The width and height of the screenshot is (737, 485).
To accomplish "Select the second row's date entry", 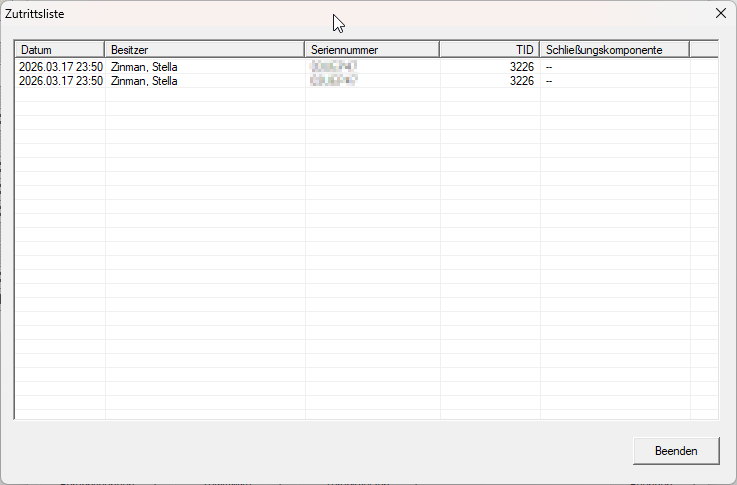I will pos(60,81).
